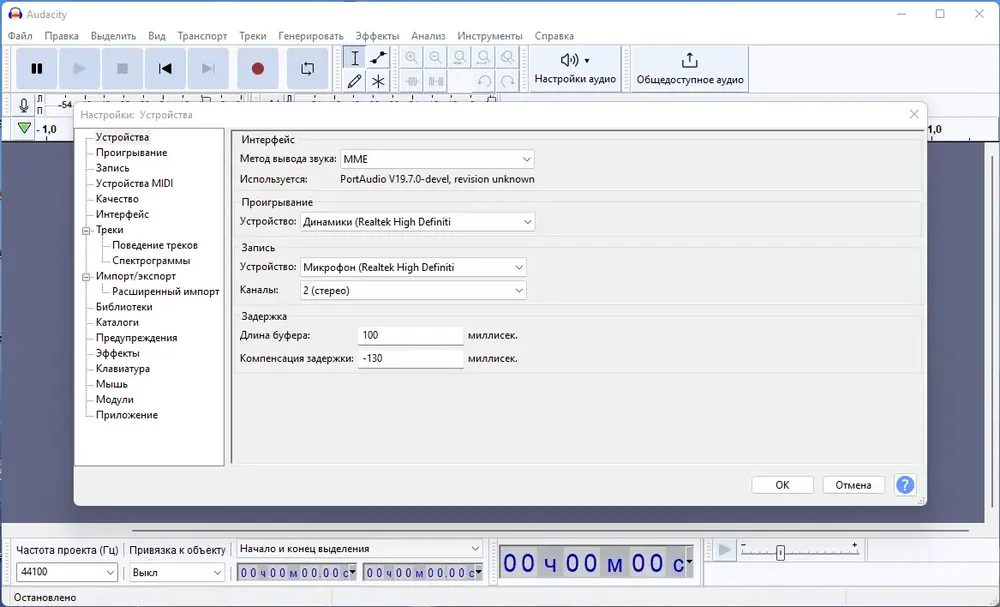Collapse the Импорт/экспорт tree node

(87, 277)
